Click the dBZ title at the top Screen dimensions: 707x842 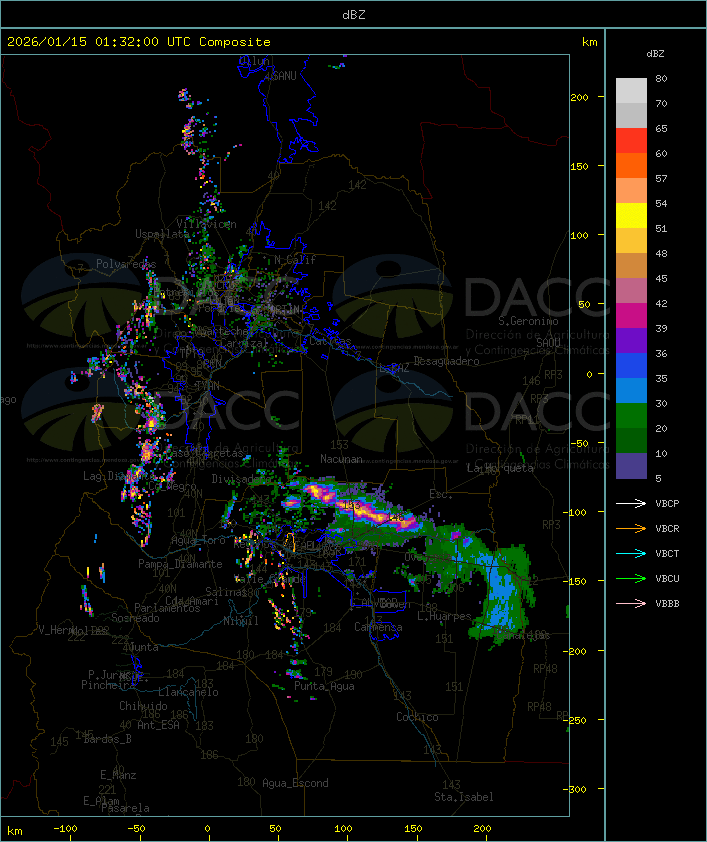[x=353, y=14]
